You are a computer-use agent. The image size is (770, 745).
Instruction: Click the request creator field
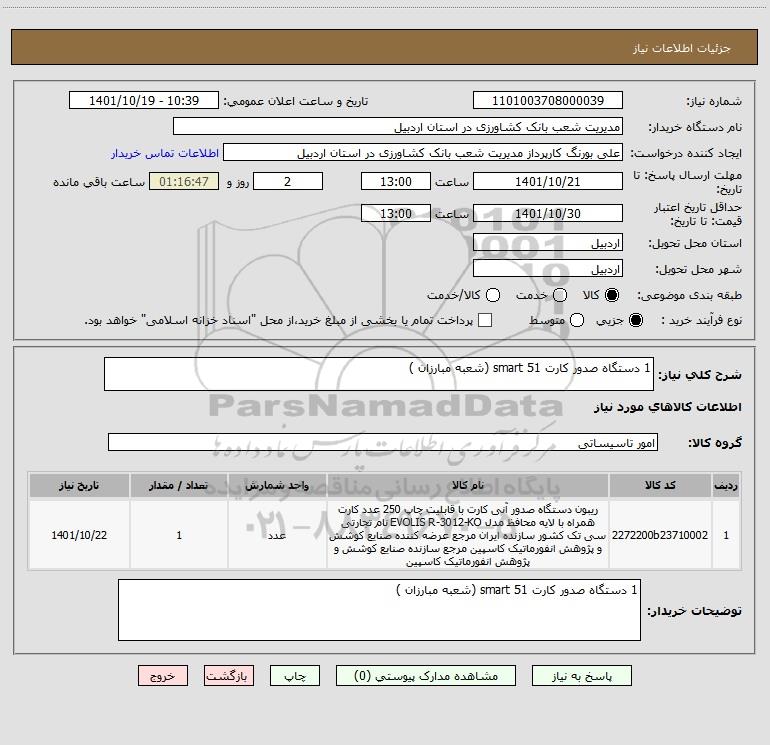(x=423, y=152)
